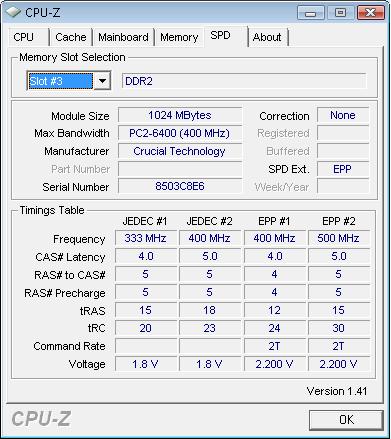Click the Max Bandwidth PC2-6400 field
This screenshot has width=391, height=439.
(x=180, y=133)
